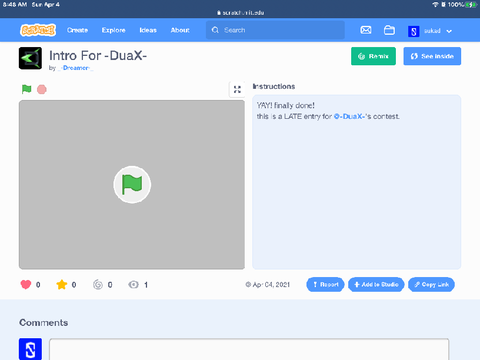Enter full screen mode
This screenshot has height=360, width=480.
tap(237, 89)
